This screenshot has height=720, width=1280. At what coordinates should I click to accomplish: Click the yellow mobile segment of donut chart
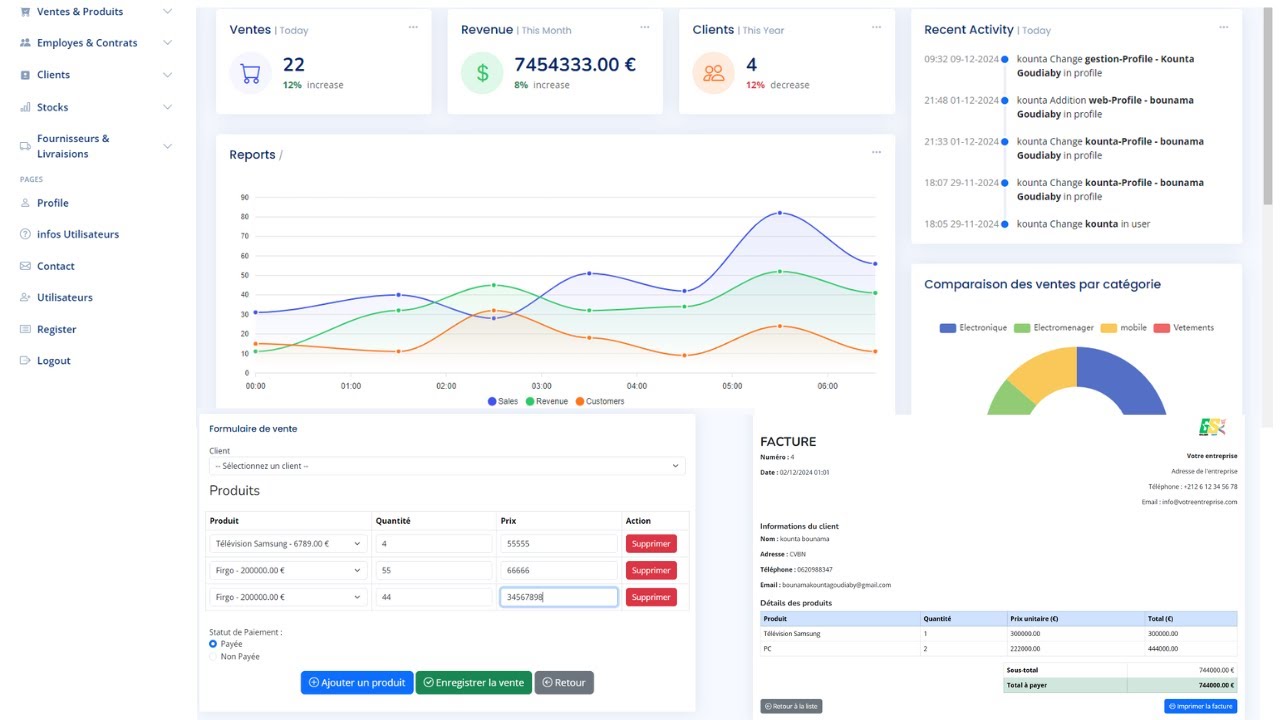click(1044, 369)
